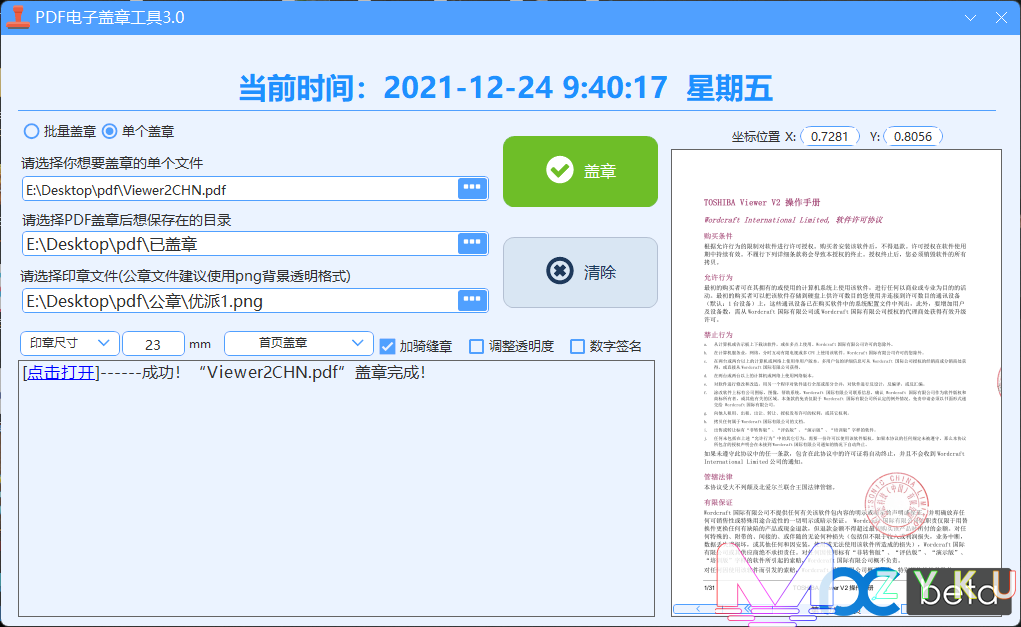The height and width of the screenshot is (627, 1021).
Task: Click the PDF page preview title TOSHIBA Viewer V2
Action: (x=761, y=202)
